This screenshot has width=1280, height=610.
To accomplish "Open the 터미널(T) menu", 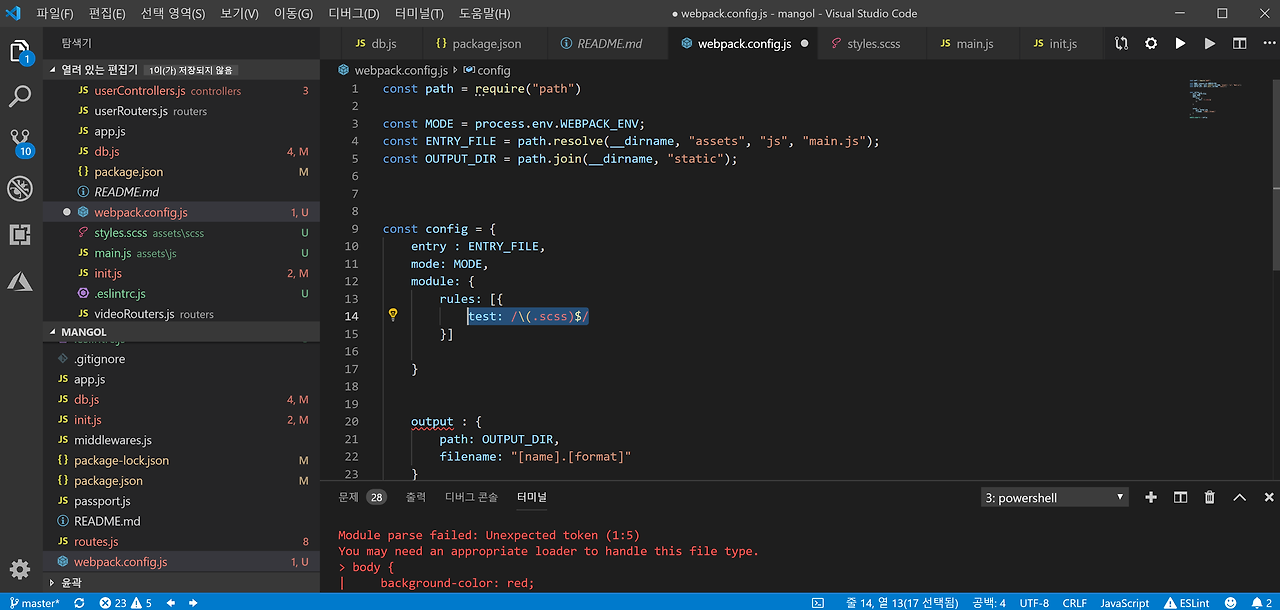I will tap(419, 14).
